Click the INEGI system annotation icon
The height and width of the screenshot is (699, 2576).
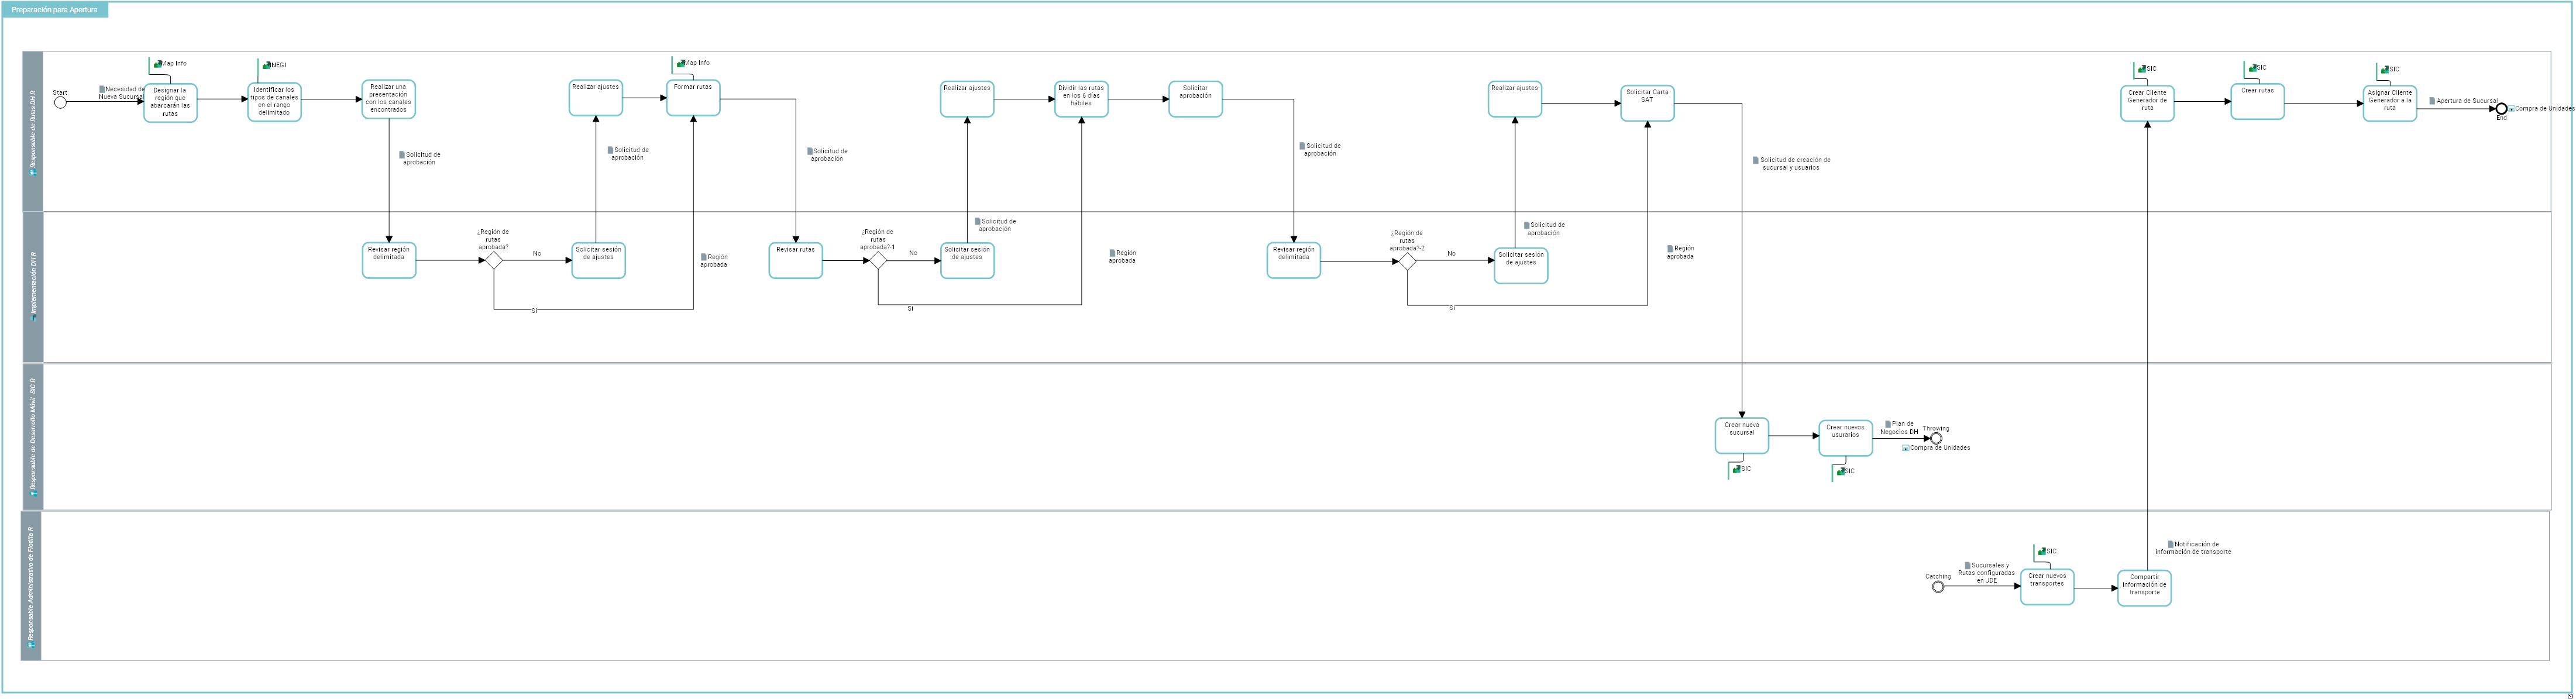[x=267, y=65]
